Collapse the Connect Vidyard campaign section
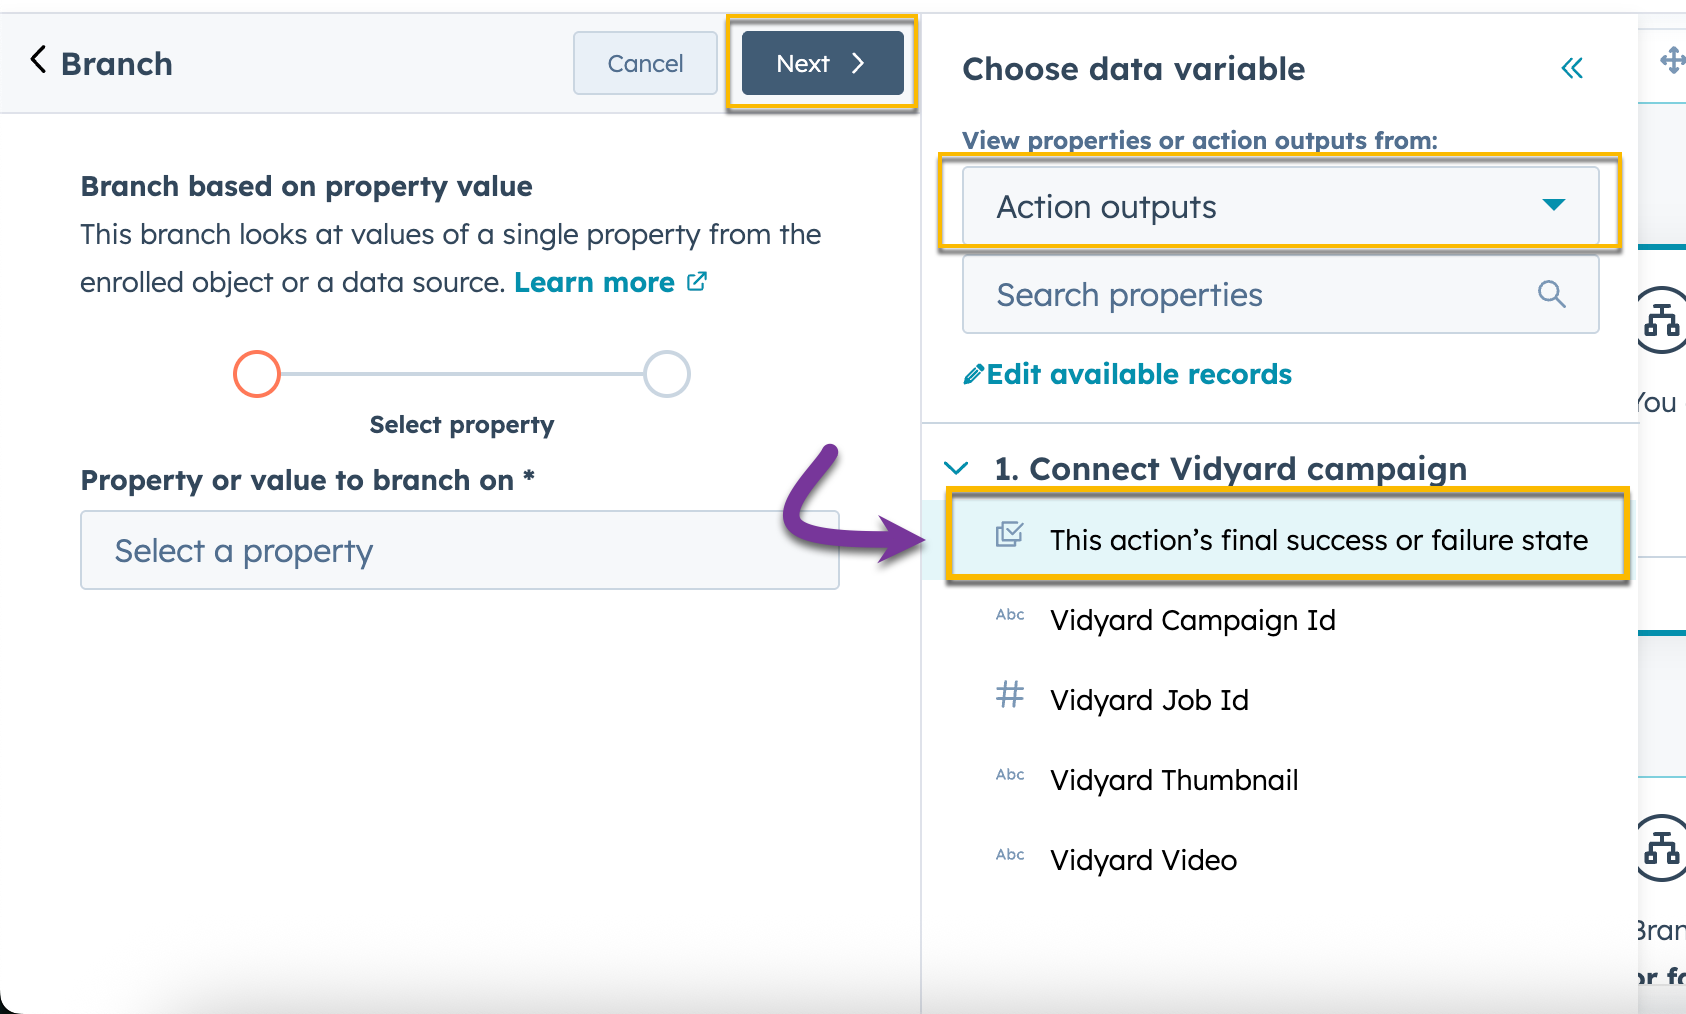The height and width of the screenshot is (1014, 1686). (x=958, y=468)
